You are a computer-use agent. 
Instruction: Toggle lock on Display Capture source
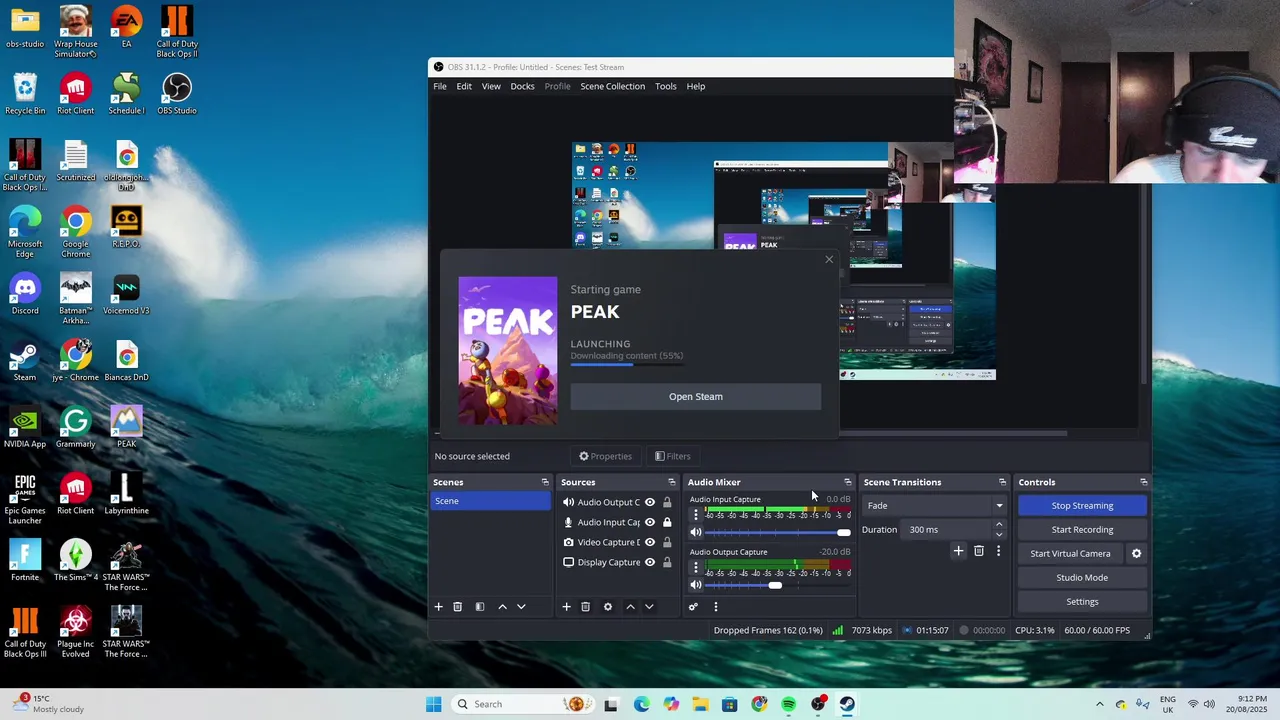click(667, 562)
